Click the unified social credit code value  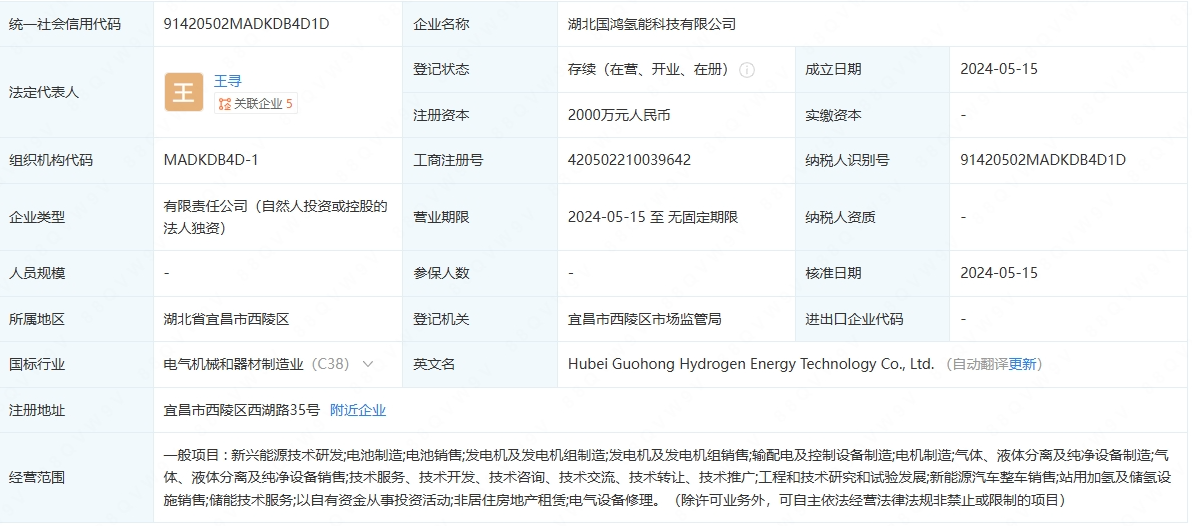(x=246, y=24)
